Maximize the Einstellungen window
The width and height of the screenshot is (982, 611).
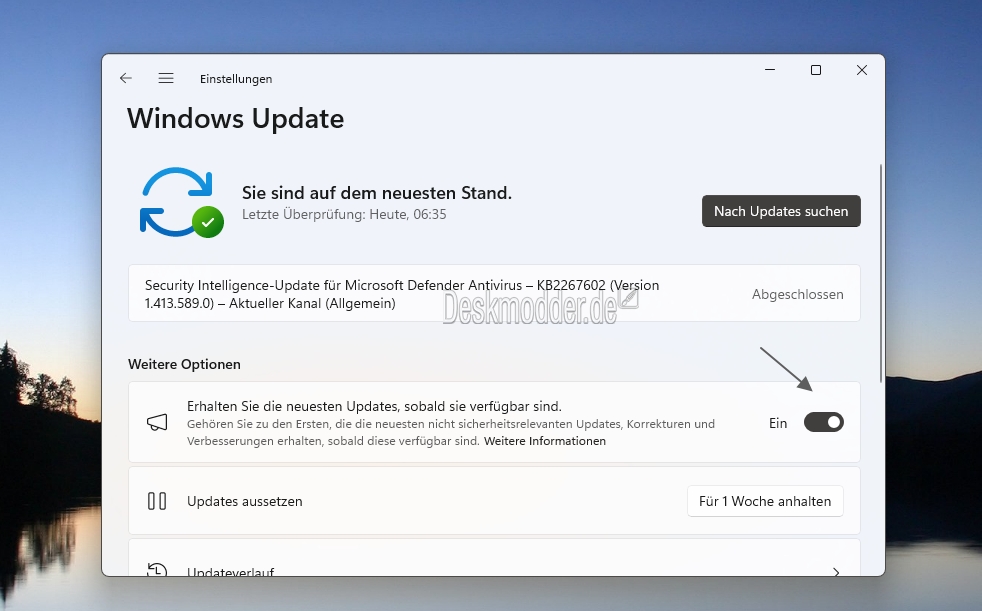[815, 70]
